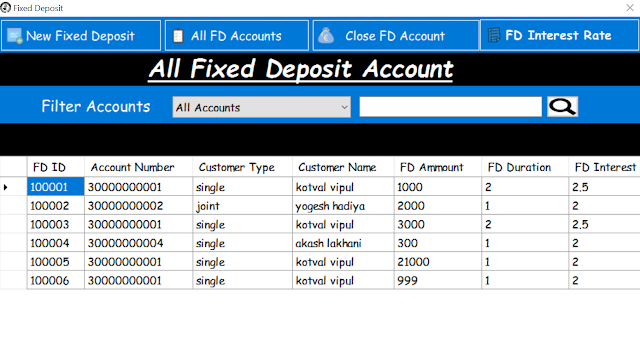
Task: Click FD amount 2000
Action: [438, 205]
